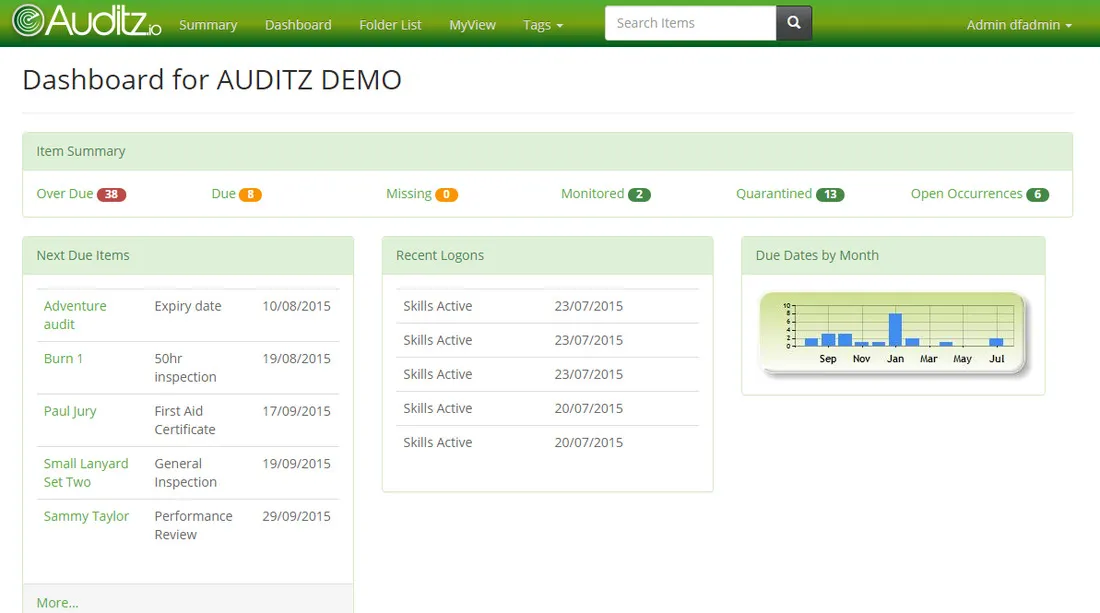Open the Paul Jury due item
Viewport: 1100px width, 613px height.
click(69, 410)
